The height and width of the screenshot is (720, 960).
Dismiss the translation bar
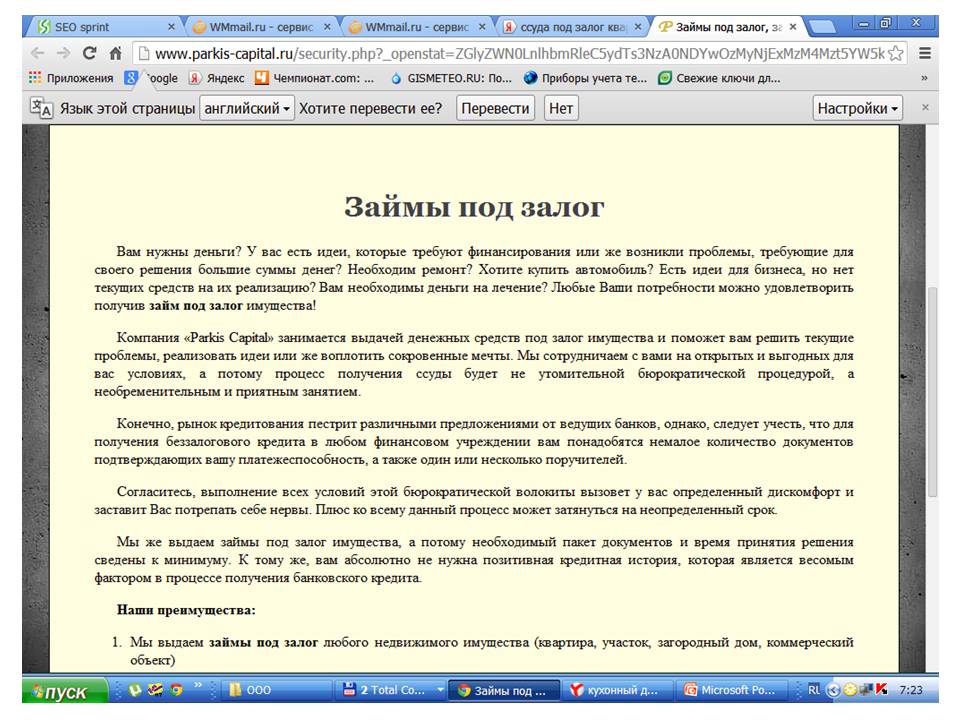point(925,107)
